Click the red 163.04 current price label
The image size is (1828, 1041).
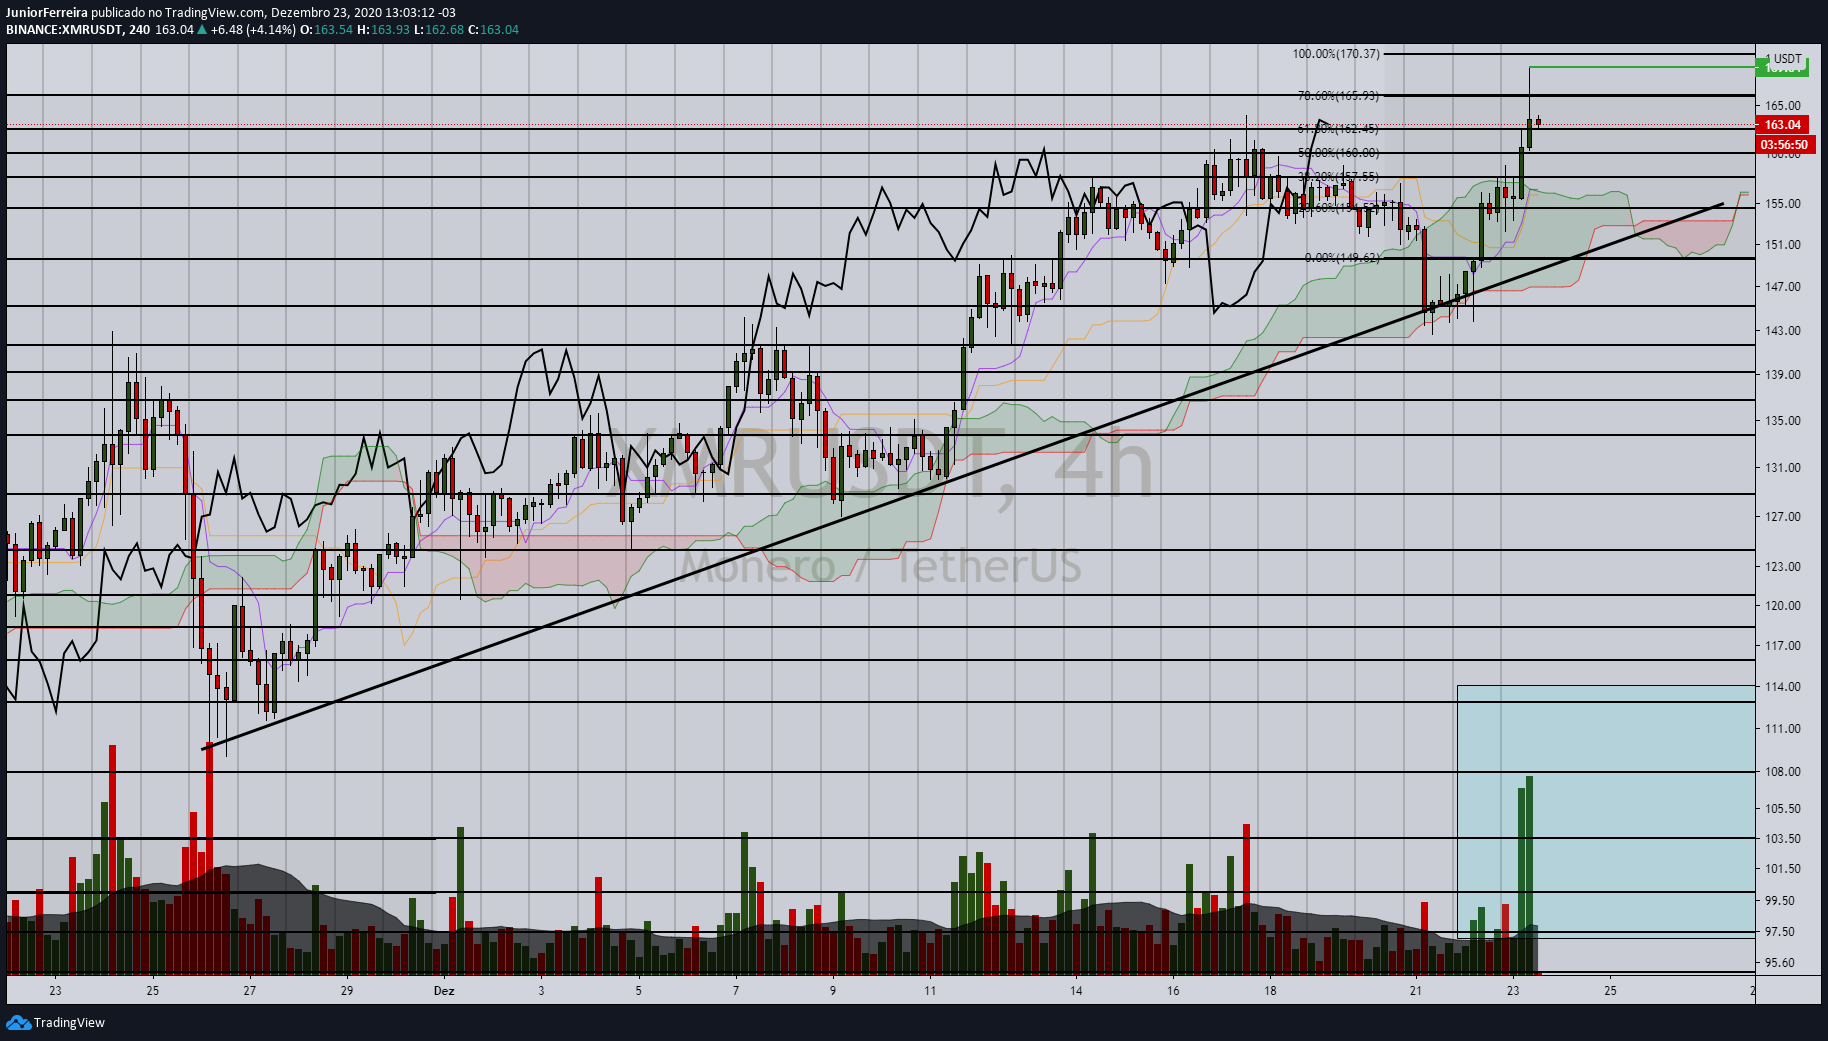pyautogui.click(x=1782, y=125)
